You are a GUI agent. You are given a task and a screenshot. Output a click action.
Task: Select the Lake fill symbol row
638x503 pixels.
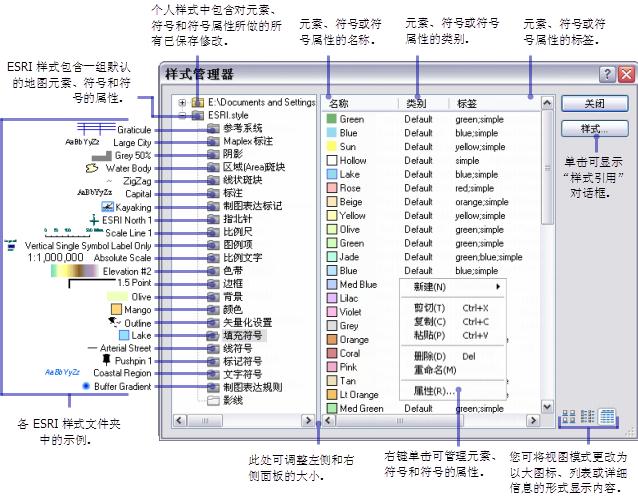coord(431,174)
